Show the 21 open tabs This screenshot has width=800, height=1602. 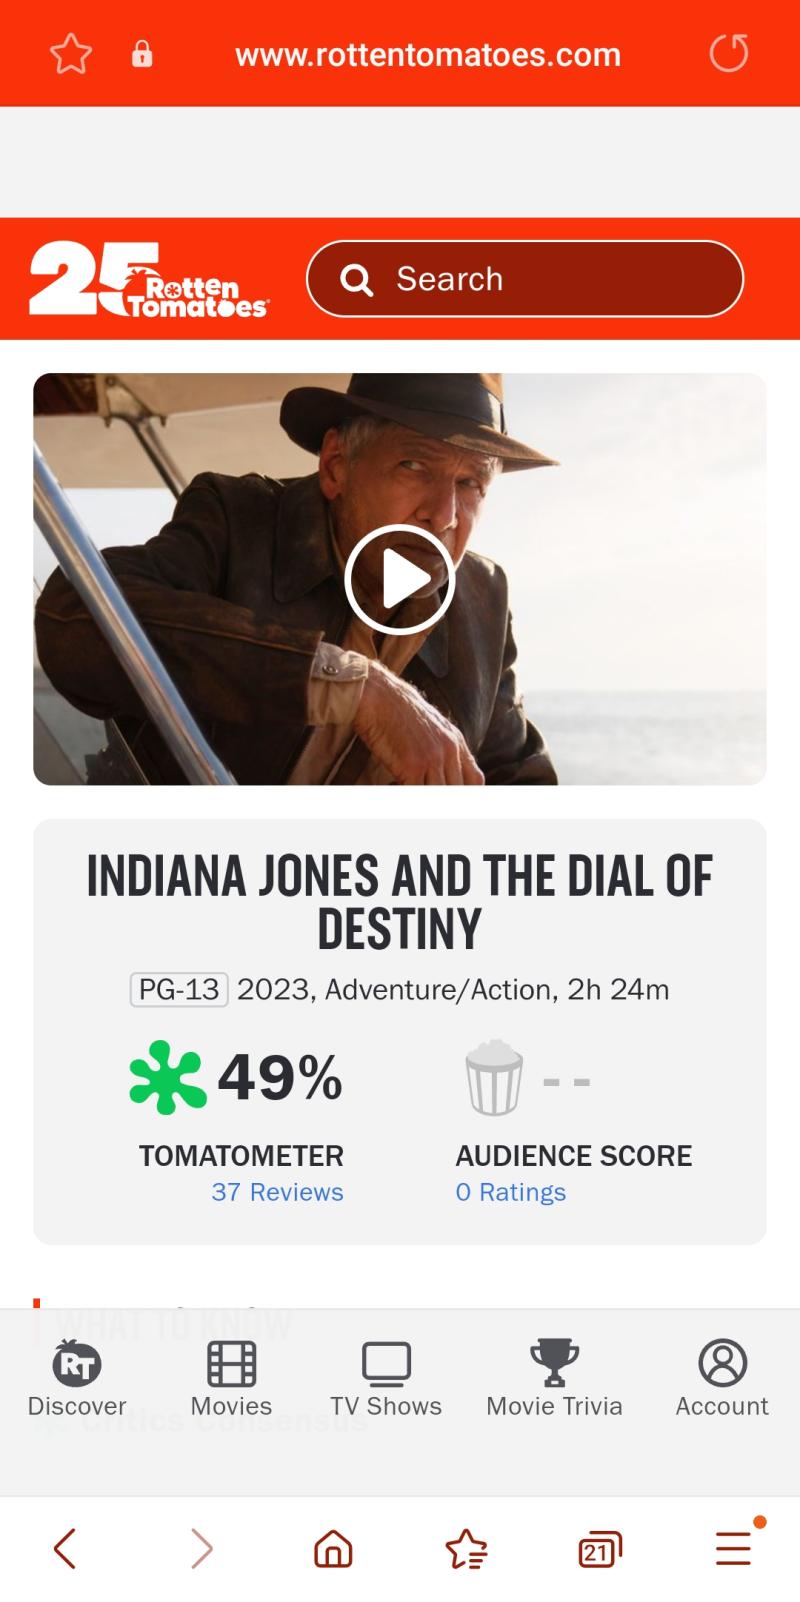[600, 1549]
